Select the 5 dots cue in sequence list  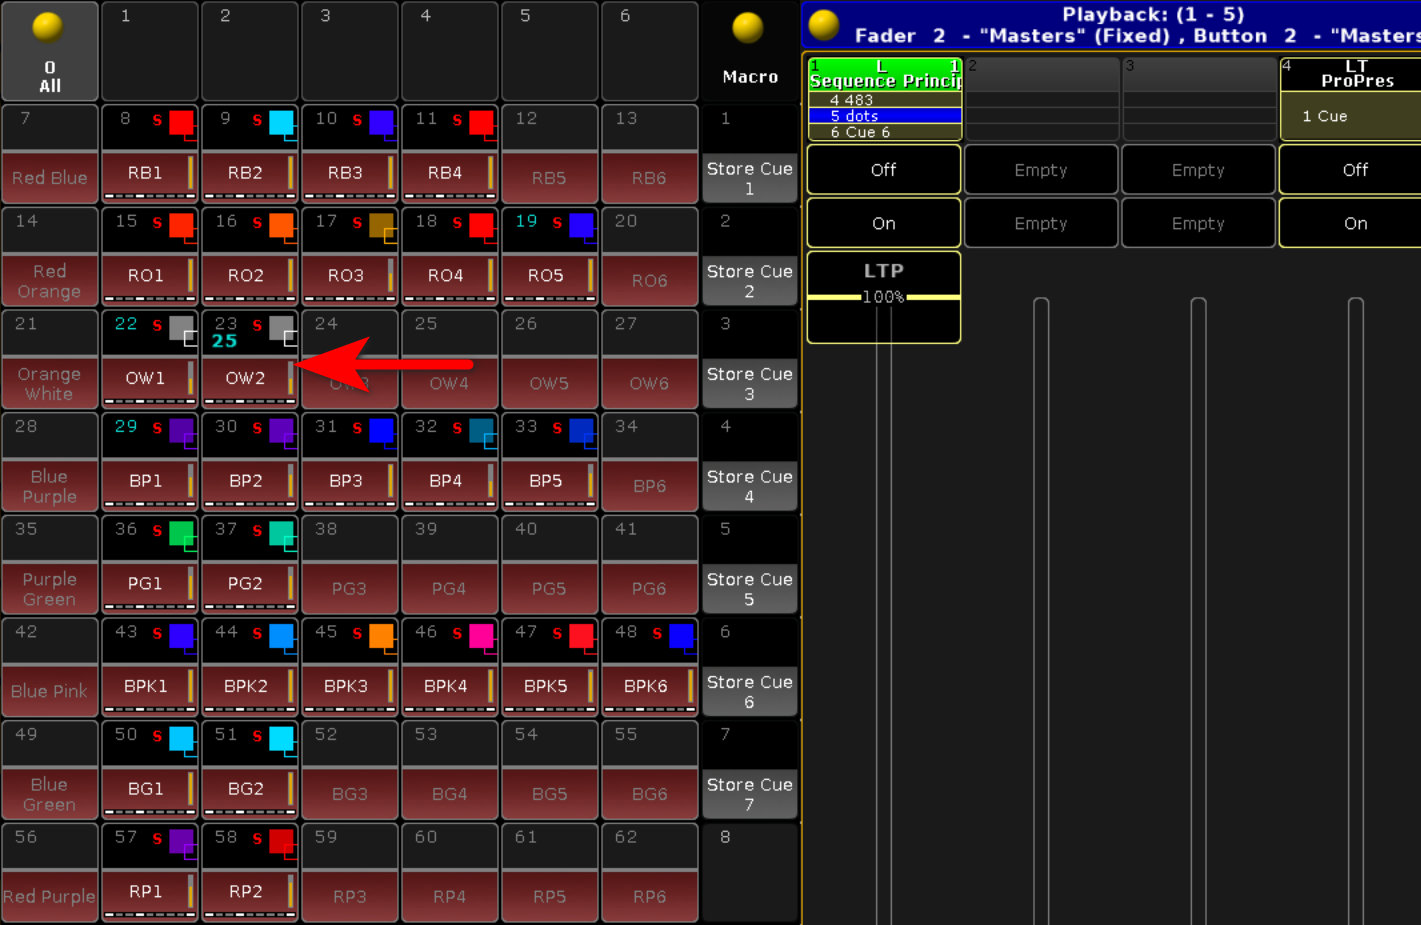point(884,116)
